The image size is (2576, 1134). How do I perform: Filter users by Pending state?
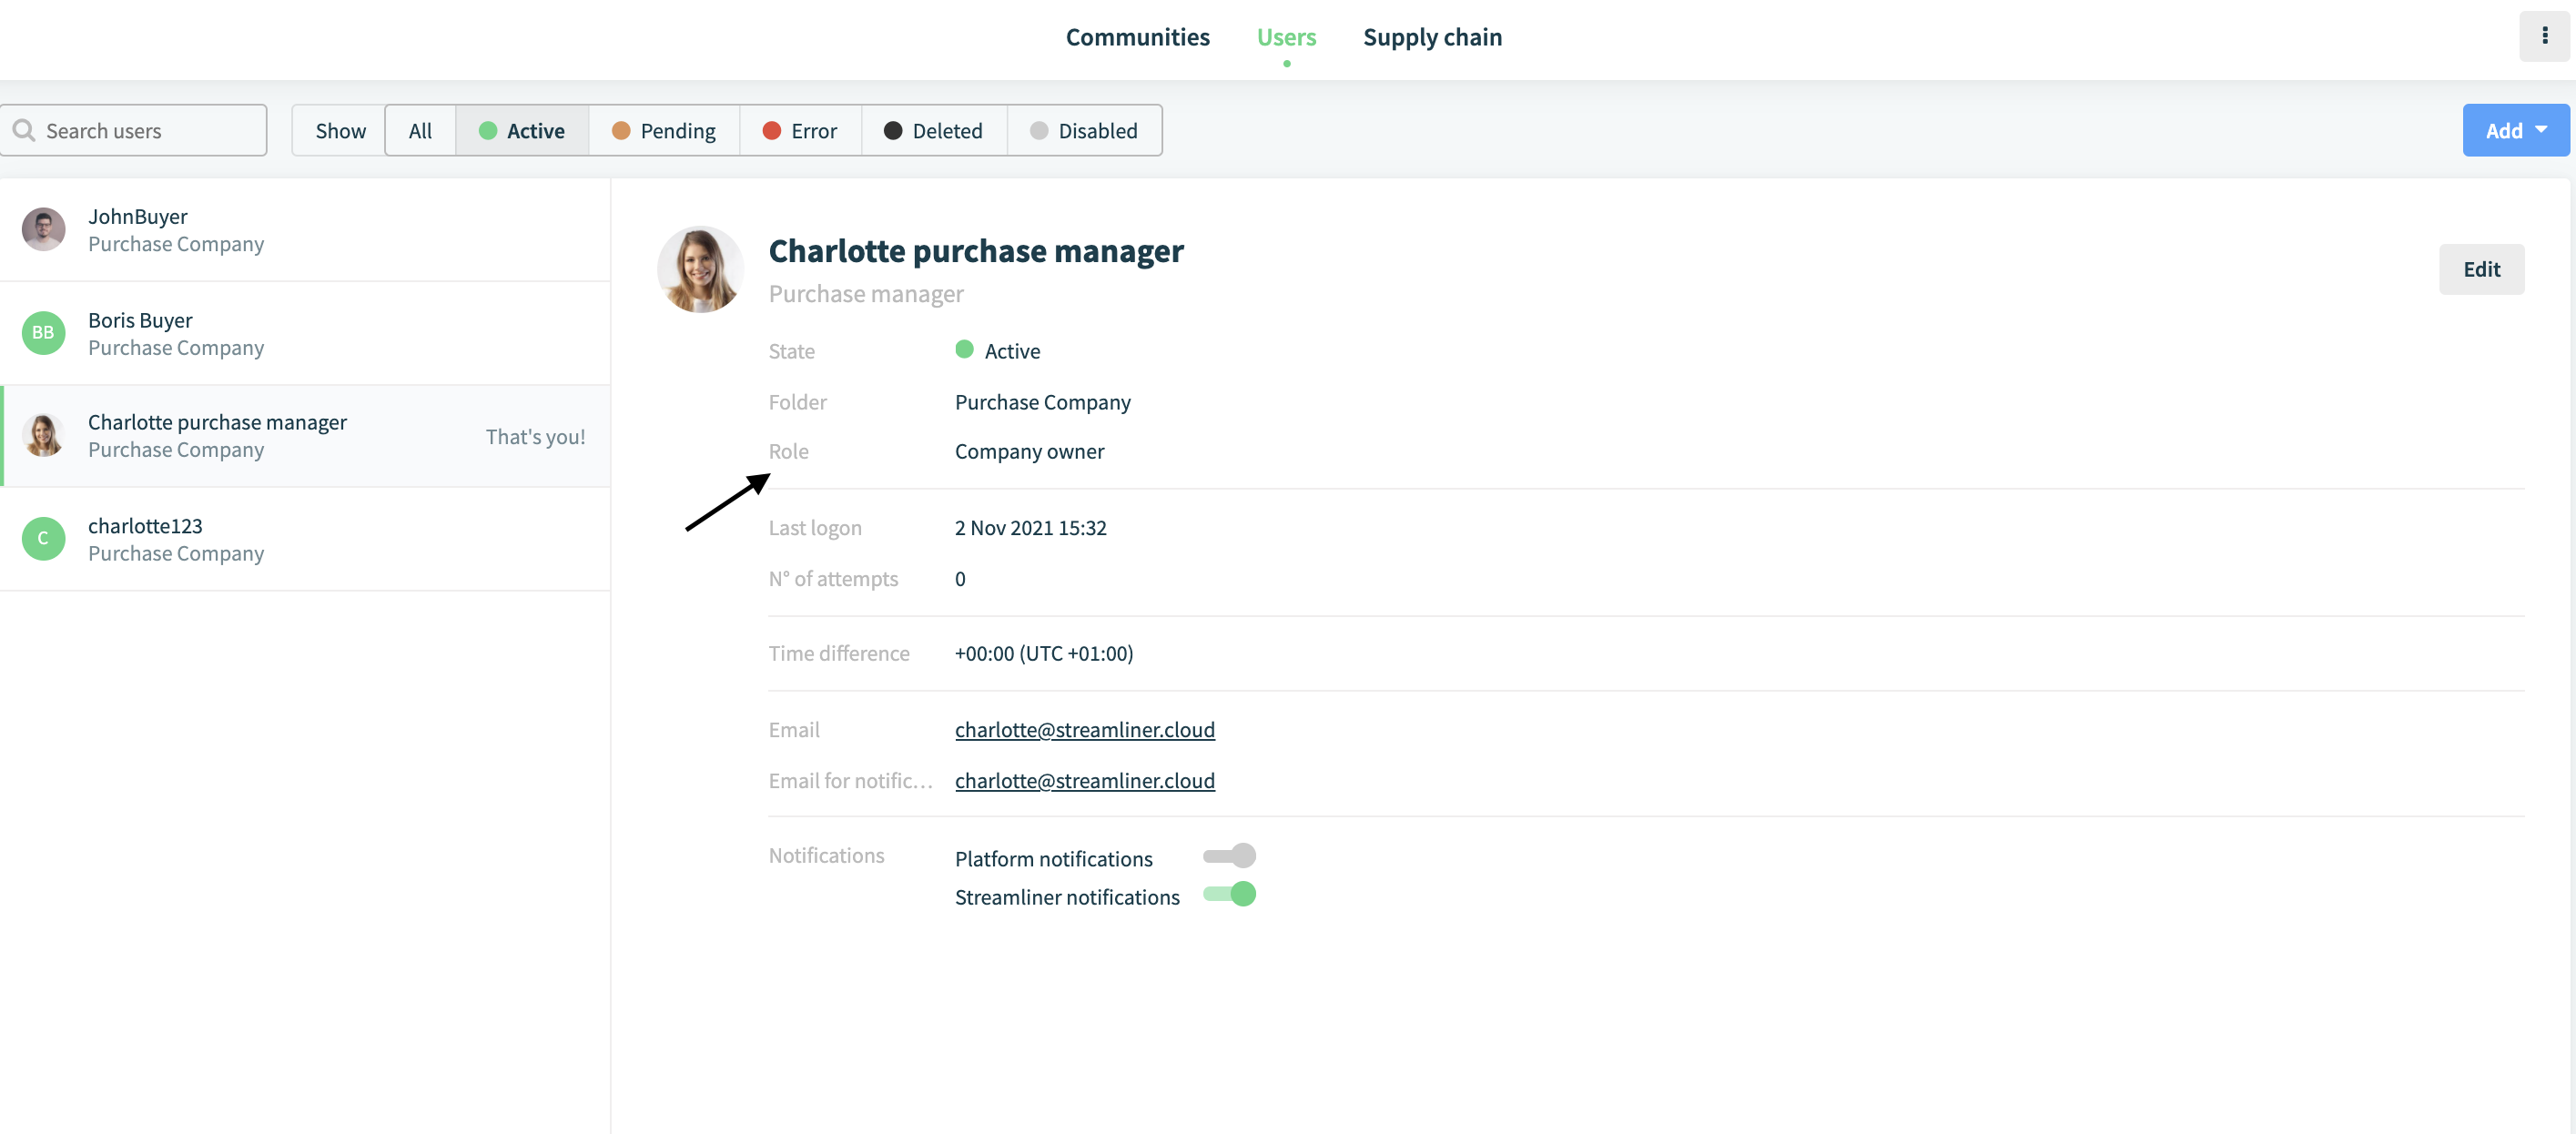(664, 130)
